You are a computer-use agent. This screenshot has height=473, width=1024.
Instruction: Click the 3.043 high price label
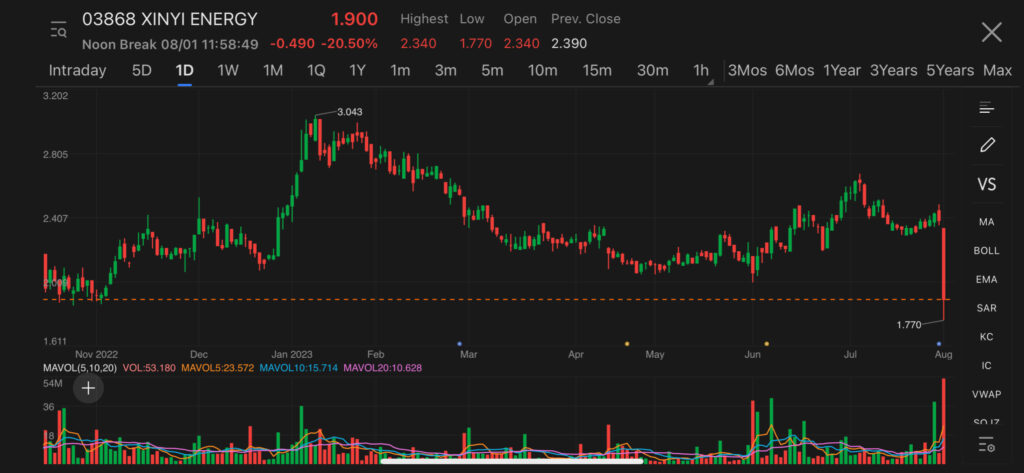349,112
